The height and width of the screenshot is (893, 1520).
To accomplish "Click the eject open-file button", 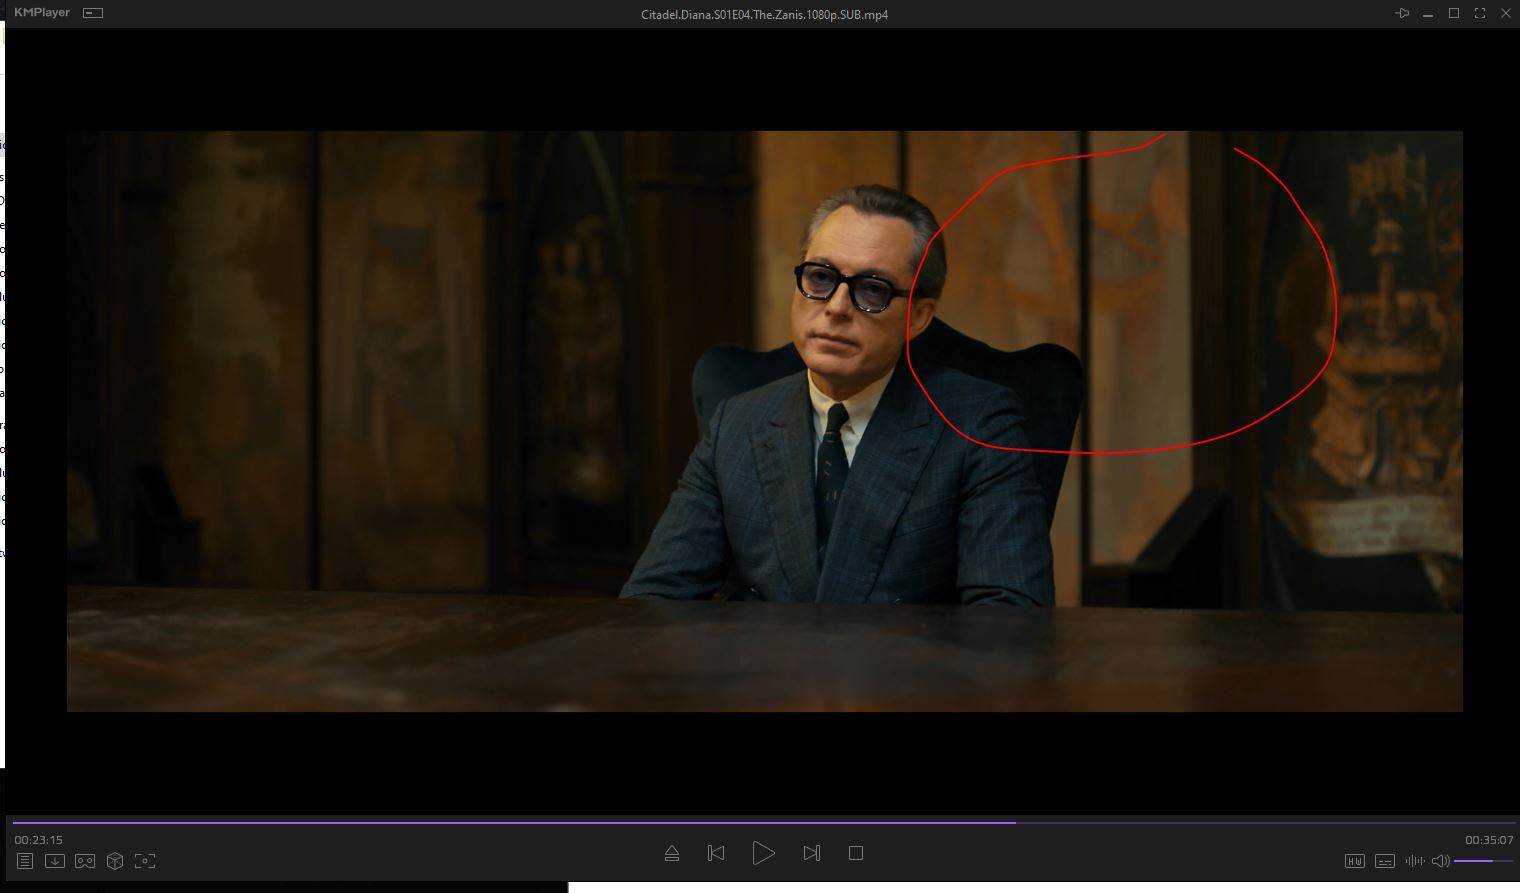I will pos(672,853).
